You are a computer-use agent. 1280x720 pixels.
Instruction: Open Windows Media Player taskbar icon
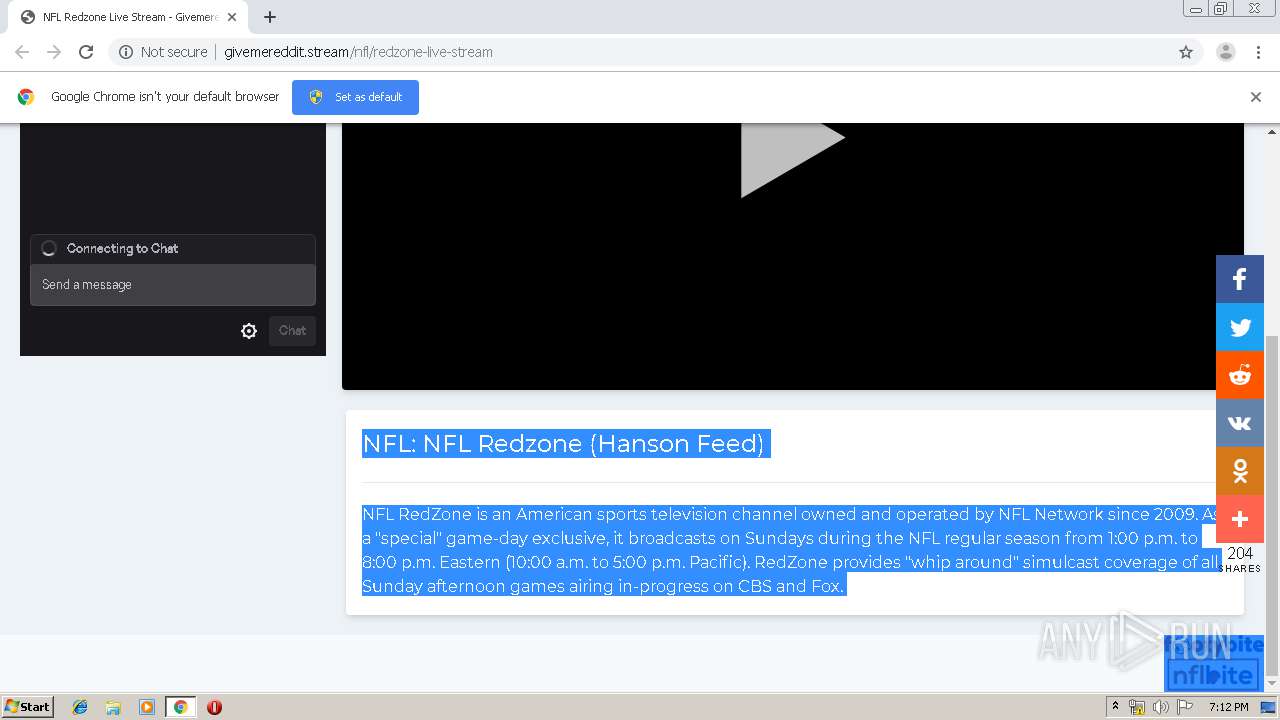147,707
